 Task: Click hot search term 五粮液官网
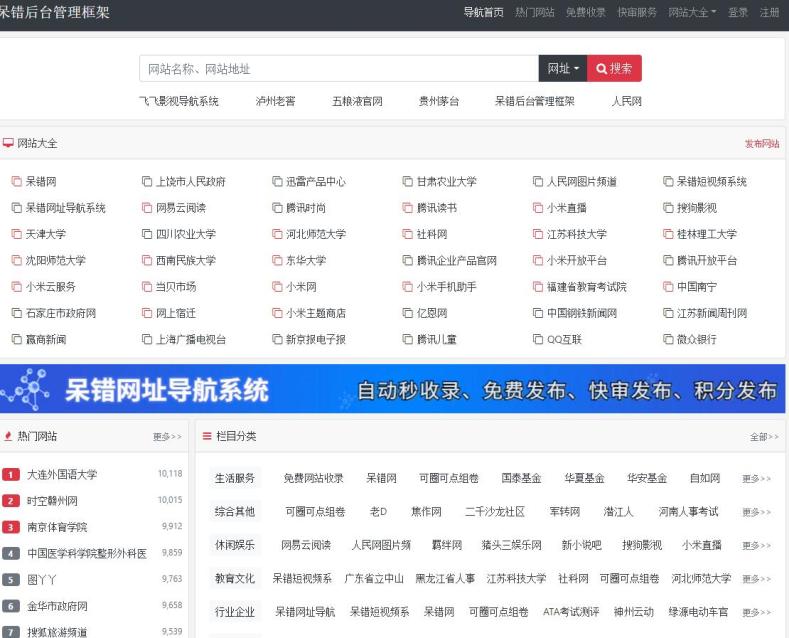click(357, 101)
